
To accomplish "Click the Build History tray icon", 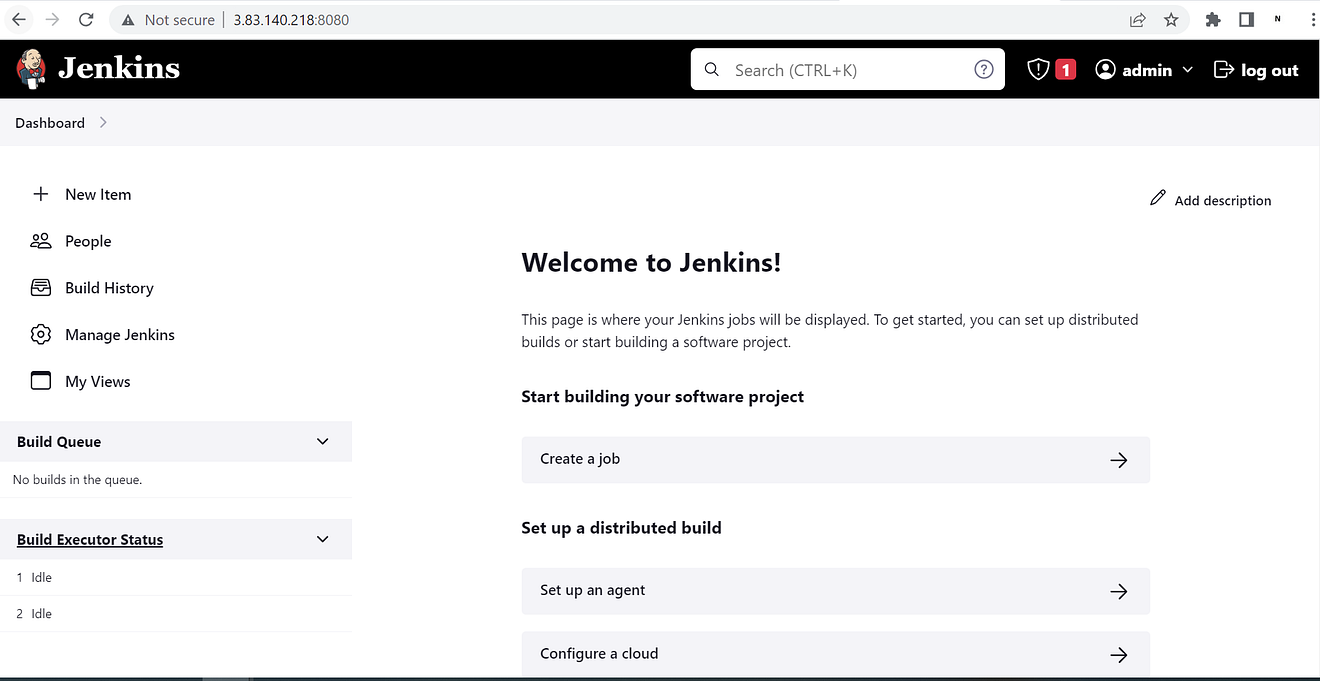I will click(x=41, y=288).
